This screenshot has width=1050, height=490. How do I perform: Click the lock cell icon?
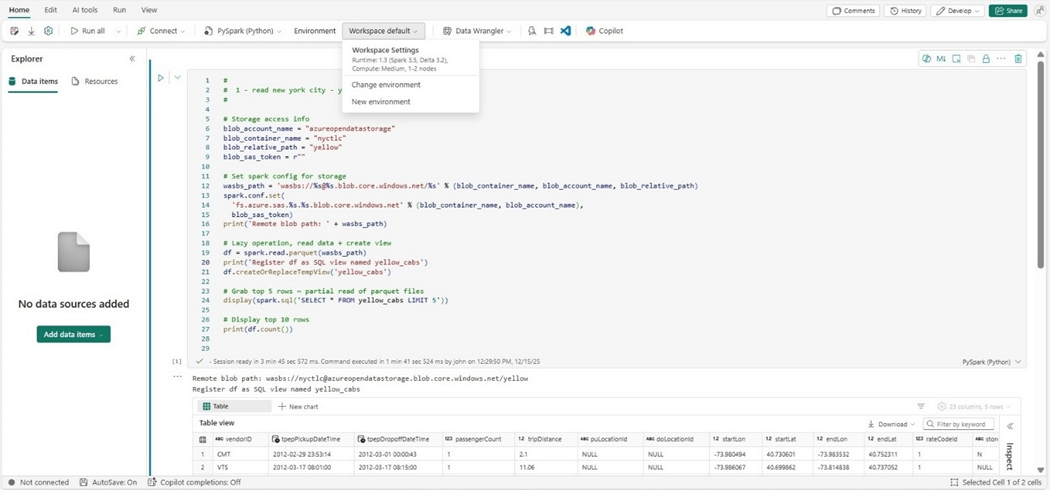(985, 59)
